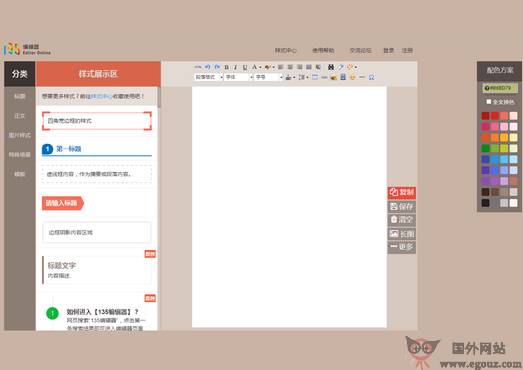Open the 段落格式 paragraph format dropdown

click(208, 77)
